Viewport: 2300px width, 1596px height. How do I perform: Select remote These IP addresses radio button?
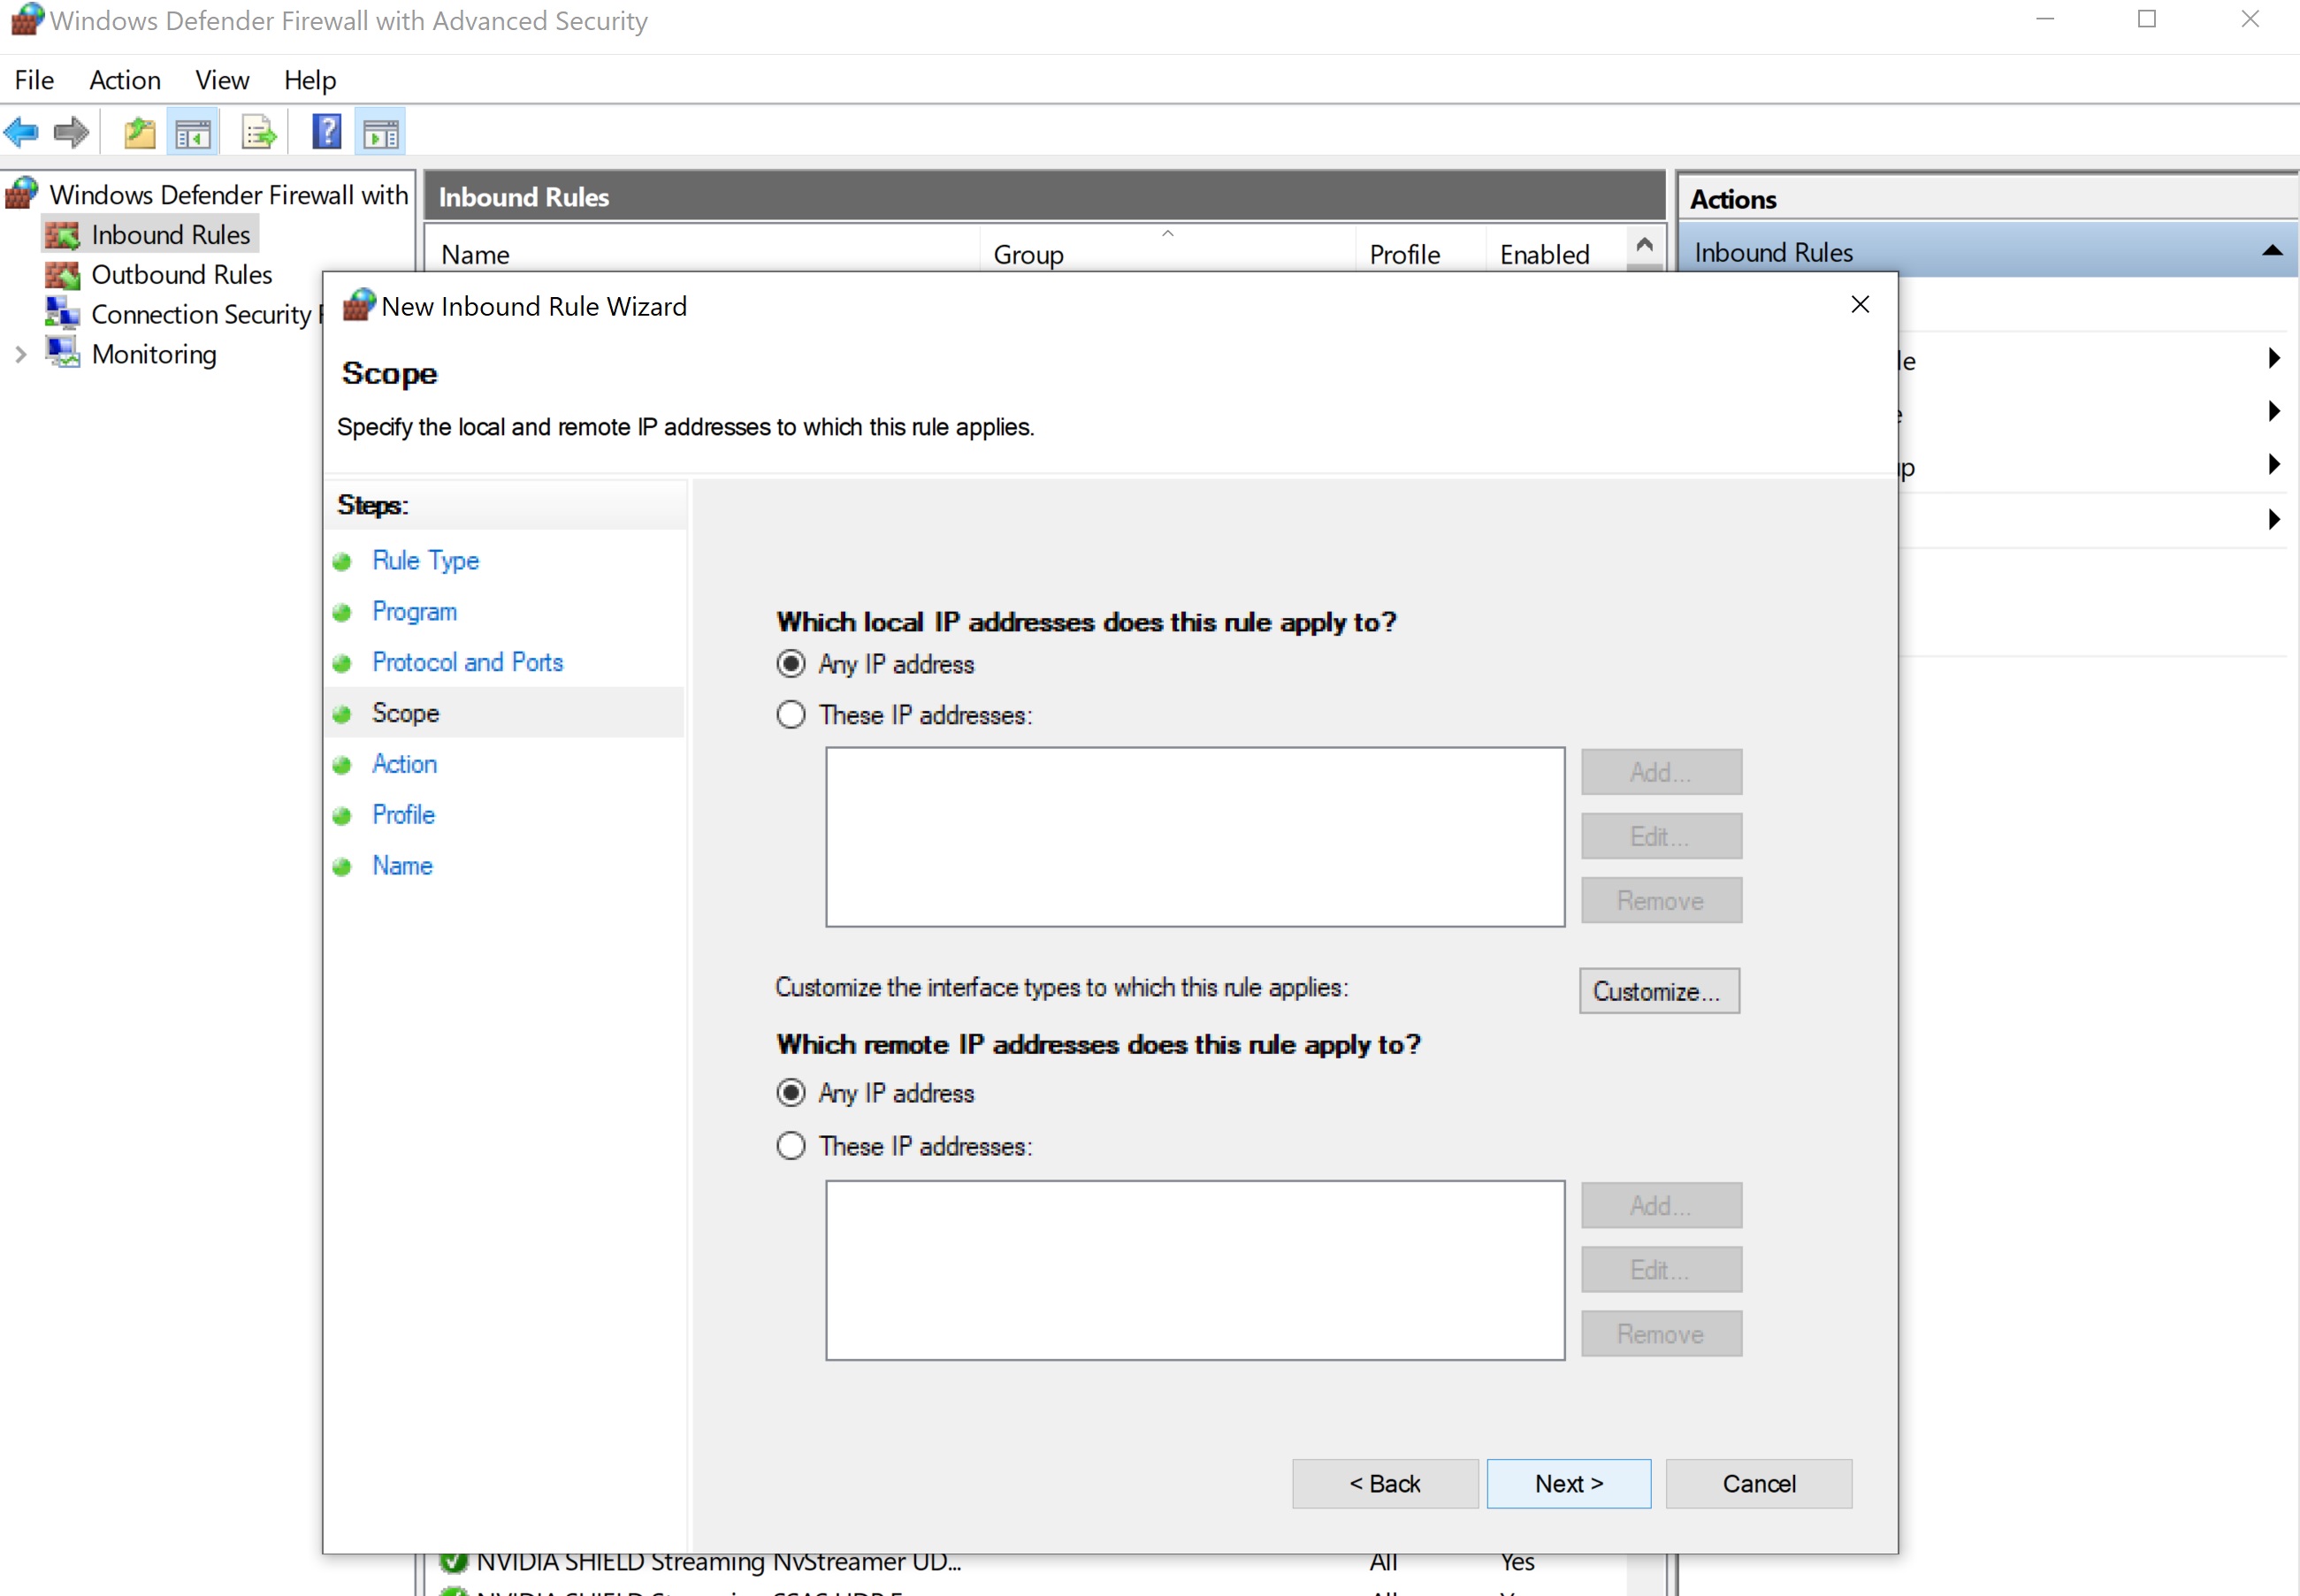tap(790, 1146)
